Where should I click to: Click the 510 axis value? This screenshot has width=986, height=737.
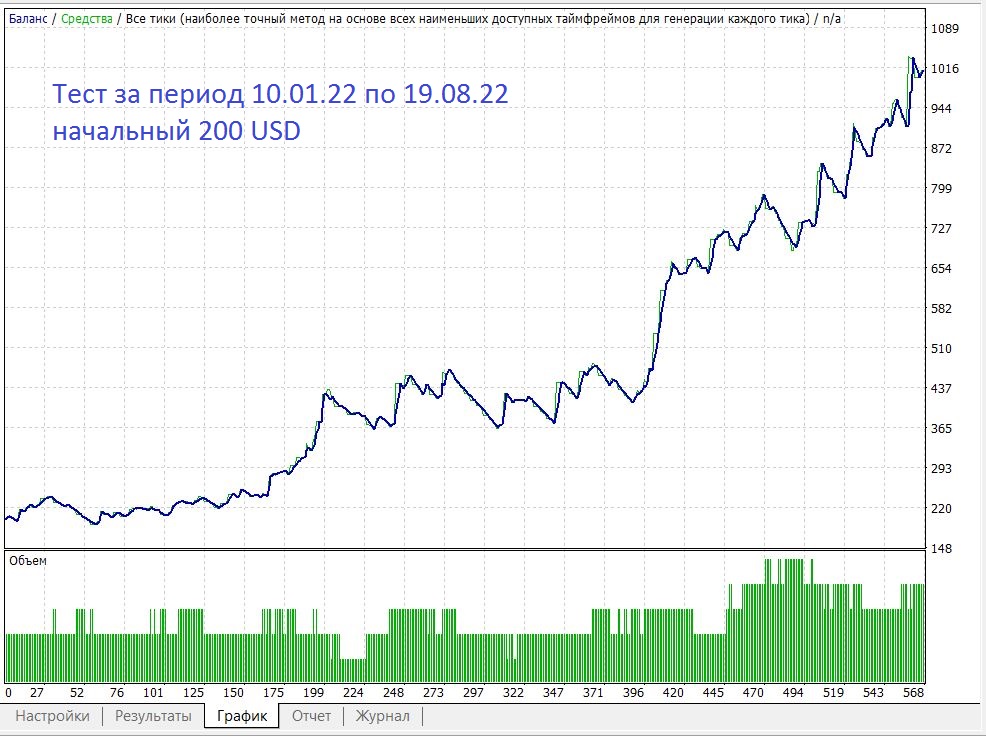click(941, 348)
